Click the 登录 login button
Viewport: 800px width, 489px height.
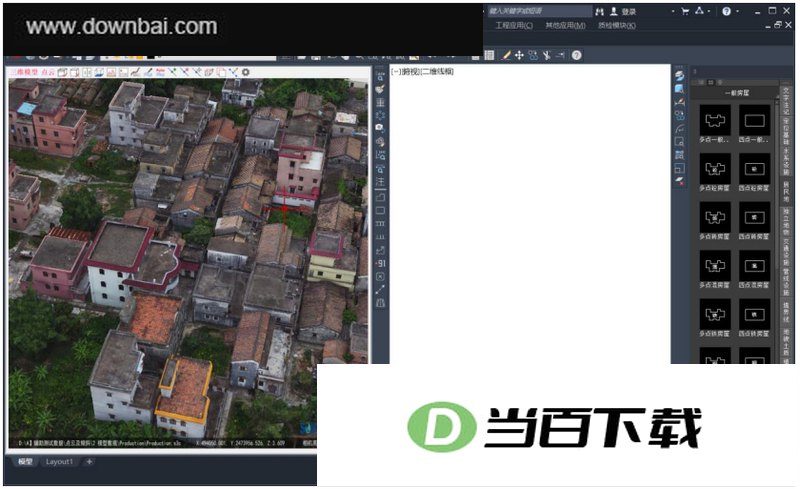[629, 11]
